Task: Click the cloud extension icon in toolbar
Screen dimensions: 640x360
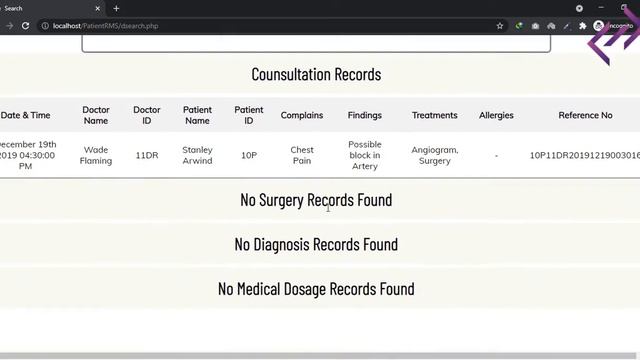Action: coord(551,26)
